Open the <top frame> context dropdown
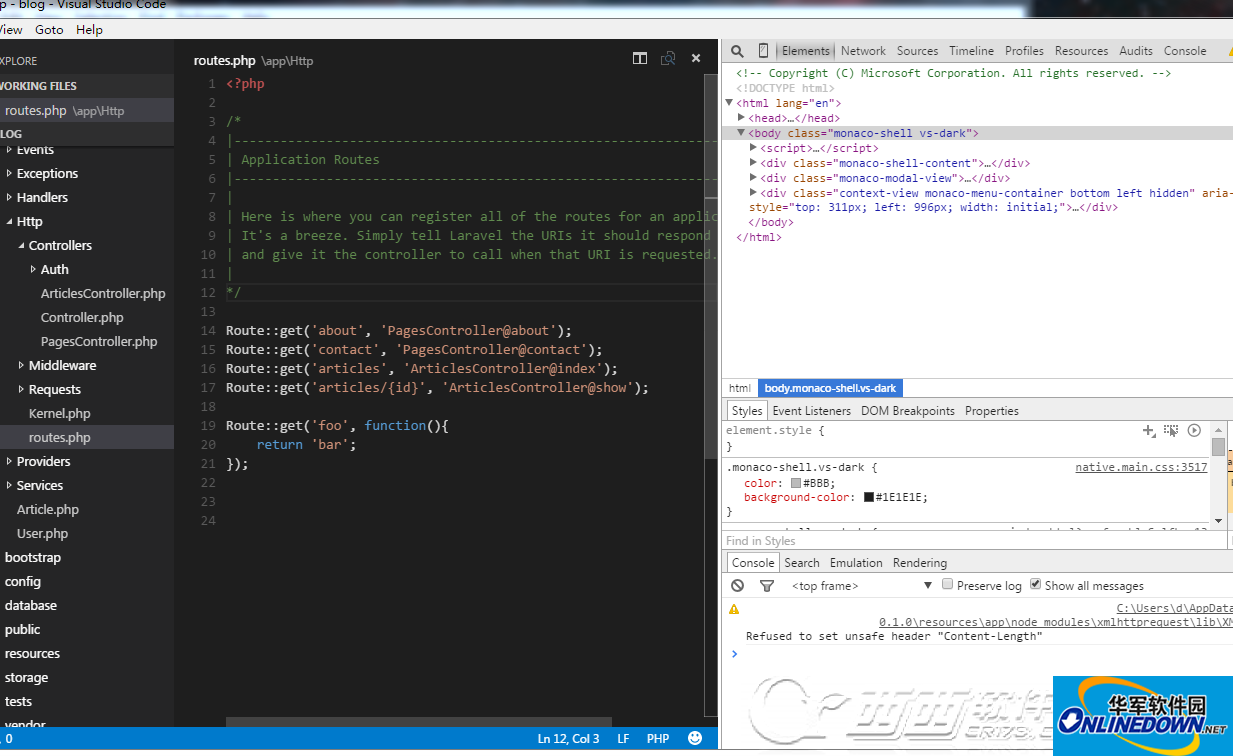This screenshot has height=756, width=1233. (860, 586)
